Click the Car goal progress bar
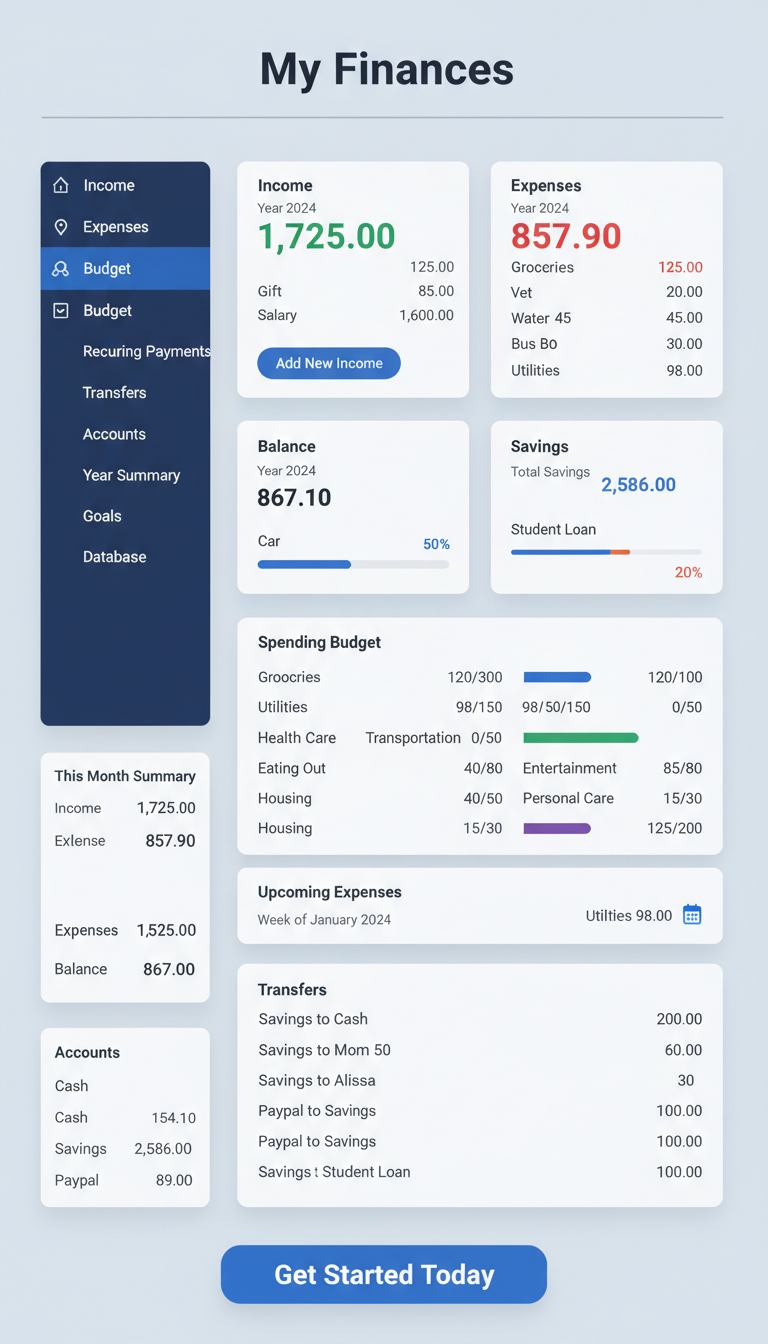 [353, 564]
